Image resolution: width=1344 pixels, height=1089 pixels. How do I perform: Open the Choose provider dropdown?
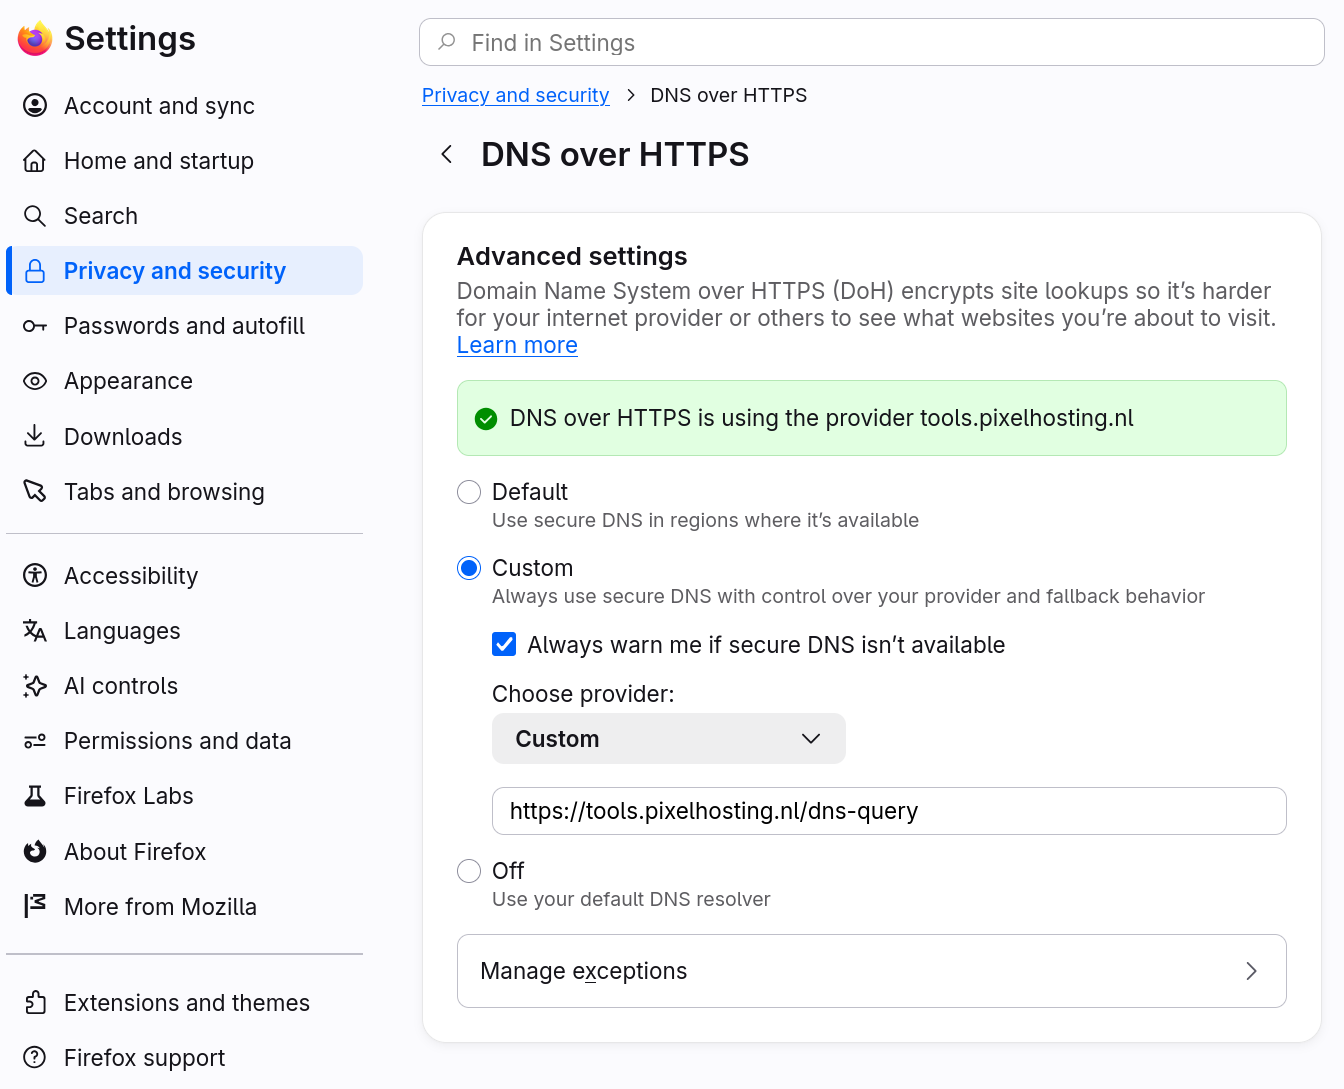tap(669, 739)
